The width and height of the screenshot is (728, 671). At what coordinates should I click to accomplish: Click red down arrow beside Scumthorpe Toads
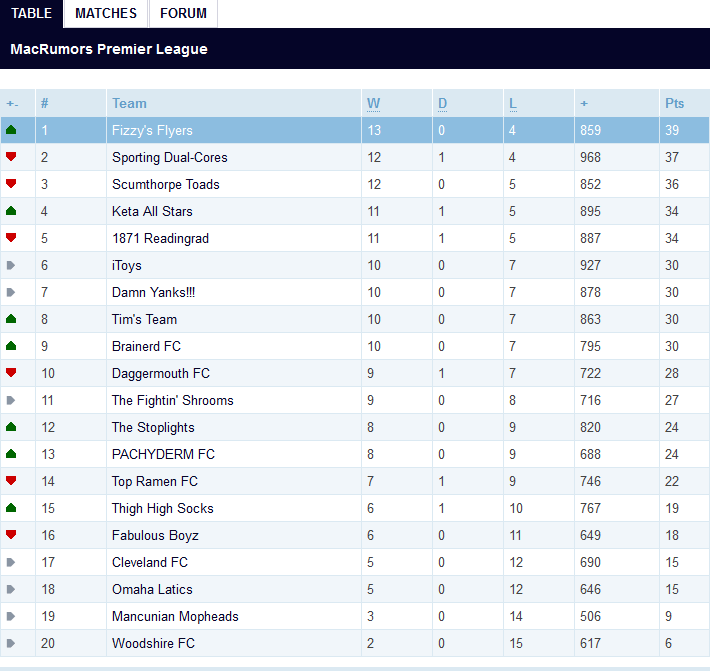click(x=11, y=184)
